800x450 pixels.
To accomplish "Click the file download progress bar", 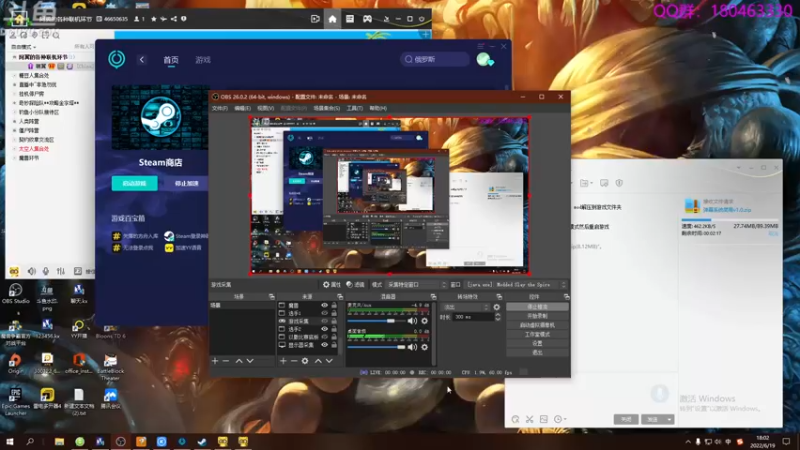I will (730, 220).
